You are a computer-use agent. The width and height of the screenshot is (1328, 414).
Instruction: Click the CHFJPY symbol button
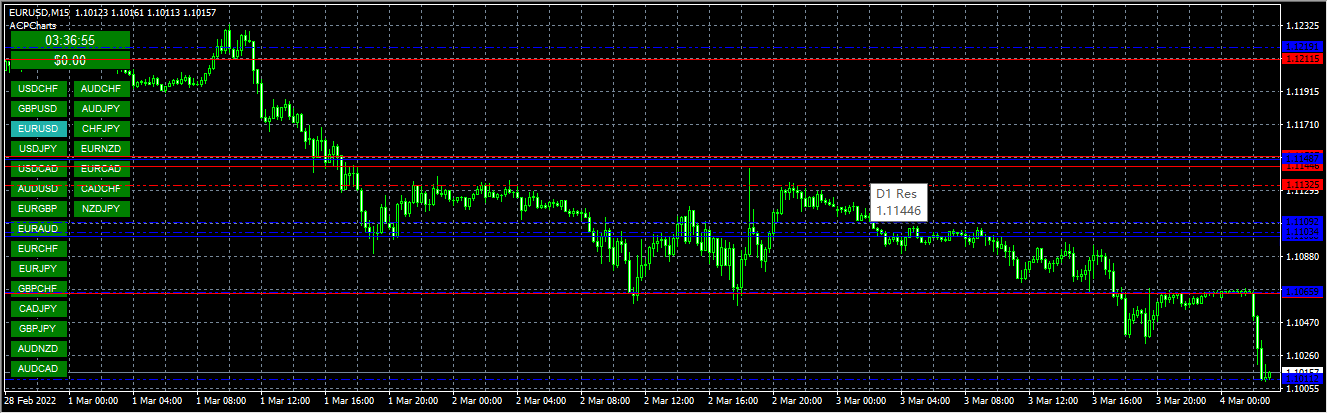click(x=101, y=128)
